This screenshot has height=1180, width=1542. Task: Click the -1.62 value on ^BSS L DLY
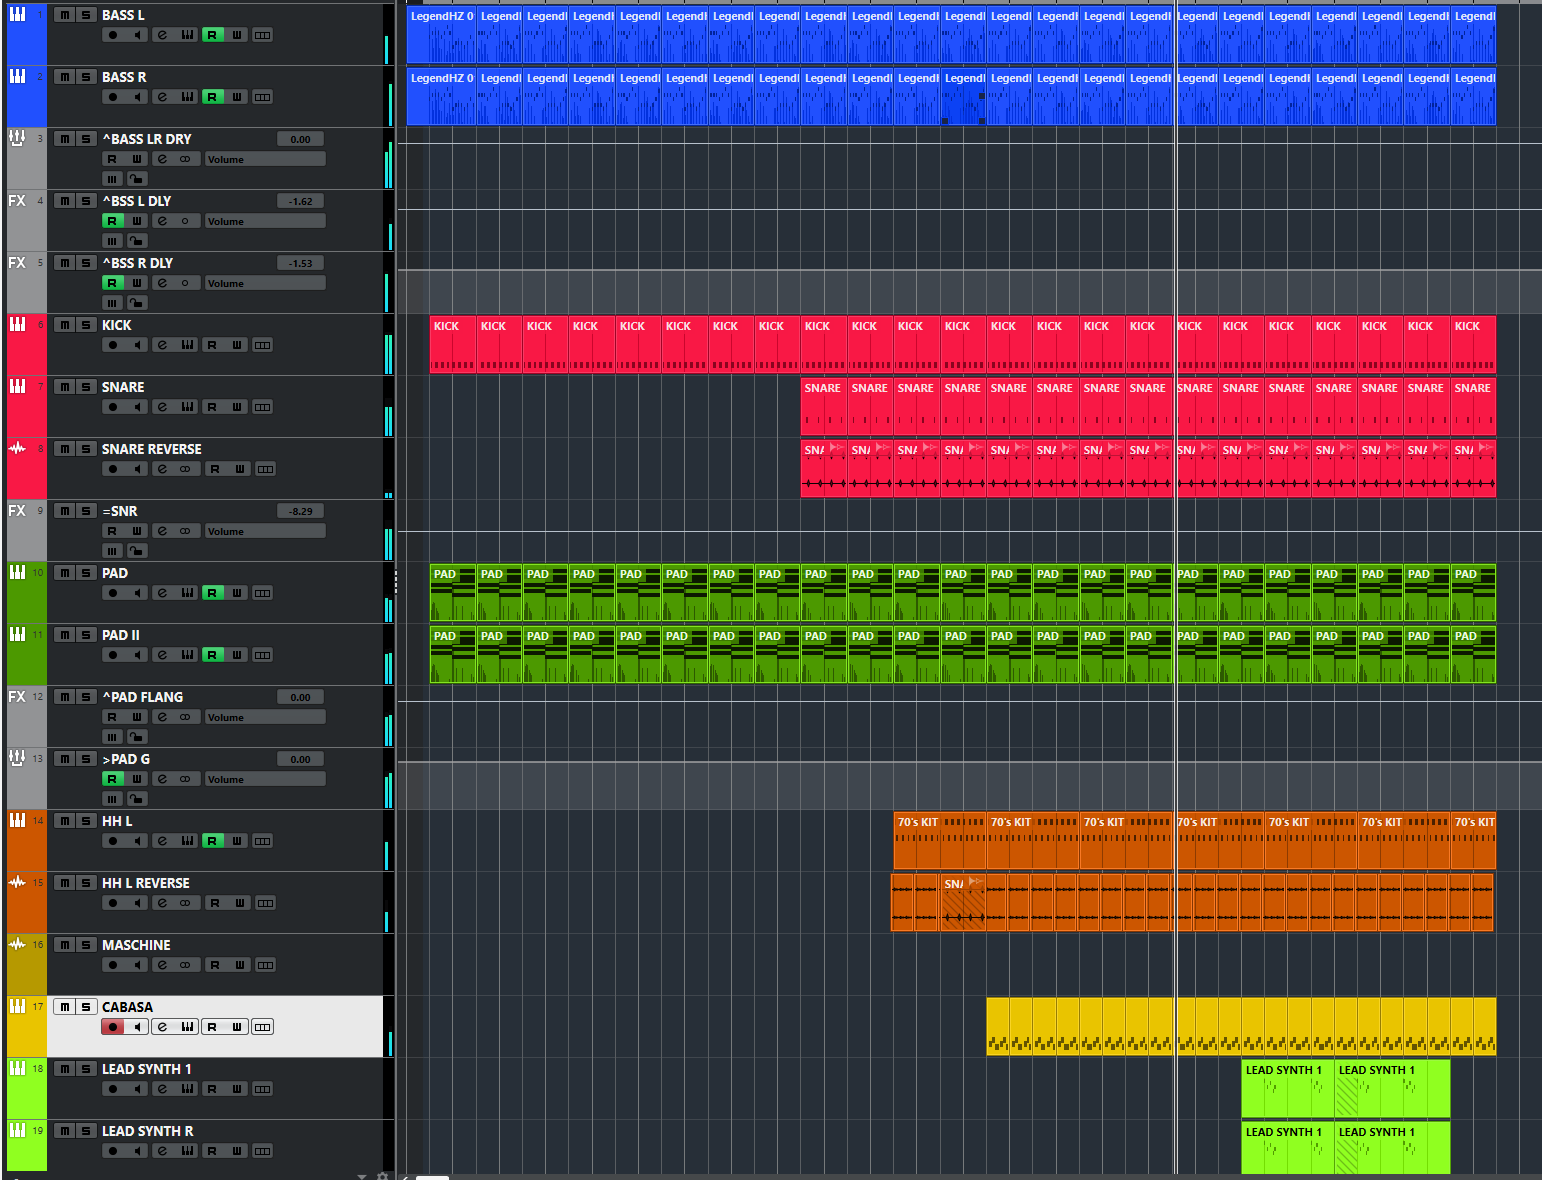pyautogui.click(x=300, y=201)
